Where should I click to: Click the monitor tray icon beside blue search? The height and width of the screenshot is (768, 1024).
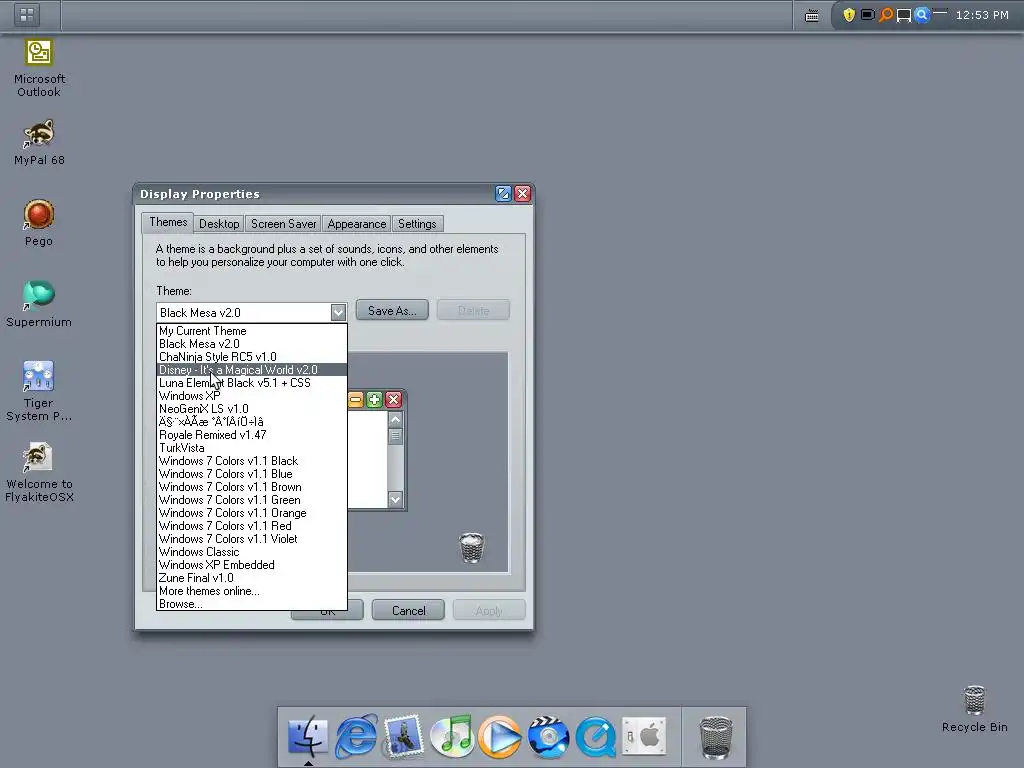pyautogui.click(x=904, y=15)
